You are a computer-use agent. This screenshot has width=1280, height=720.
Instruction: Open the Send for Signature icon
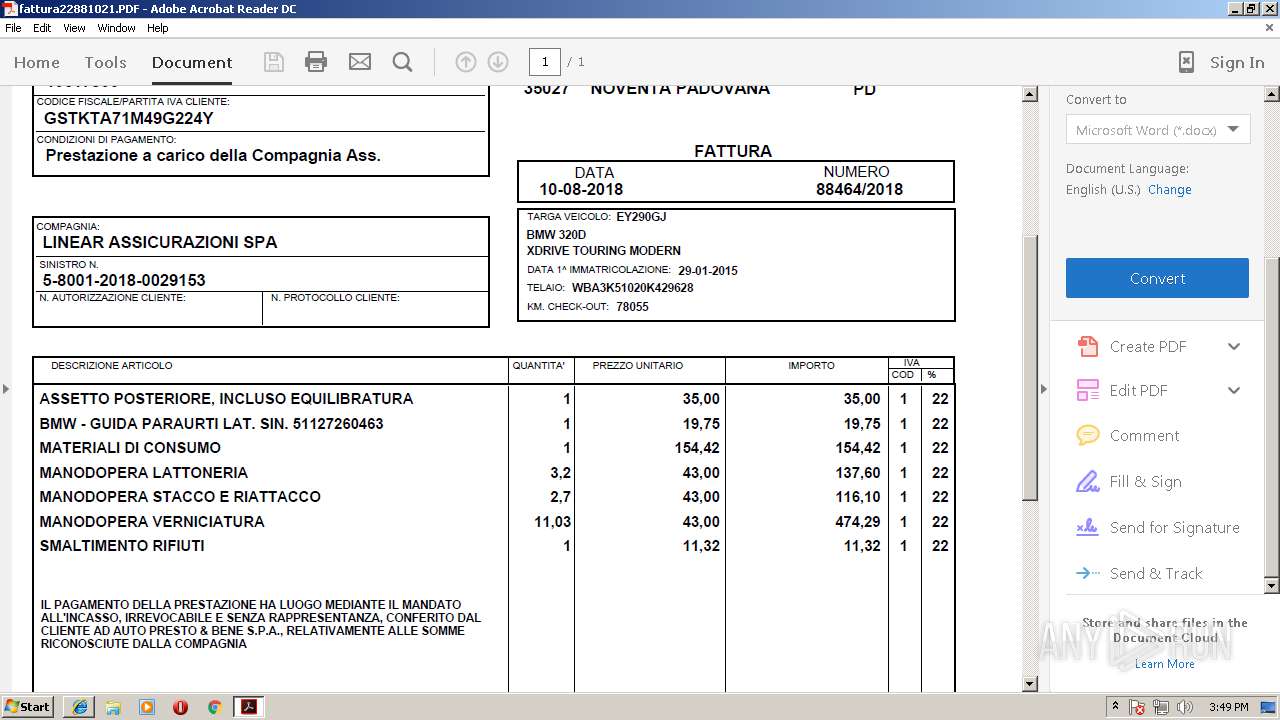tap(1087, 527)
